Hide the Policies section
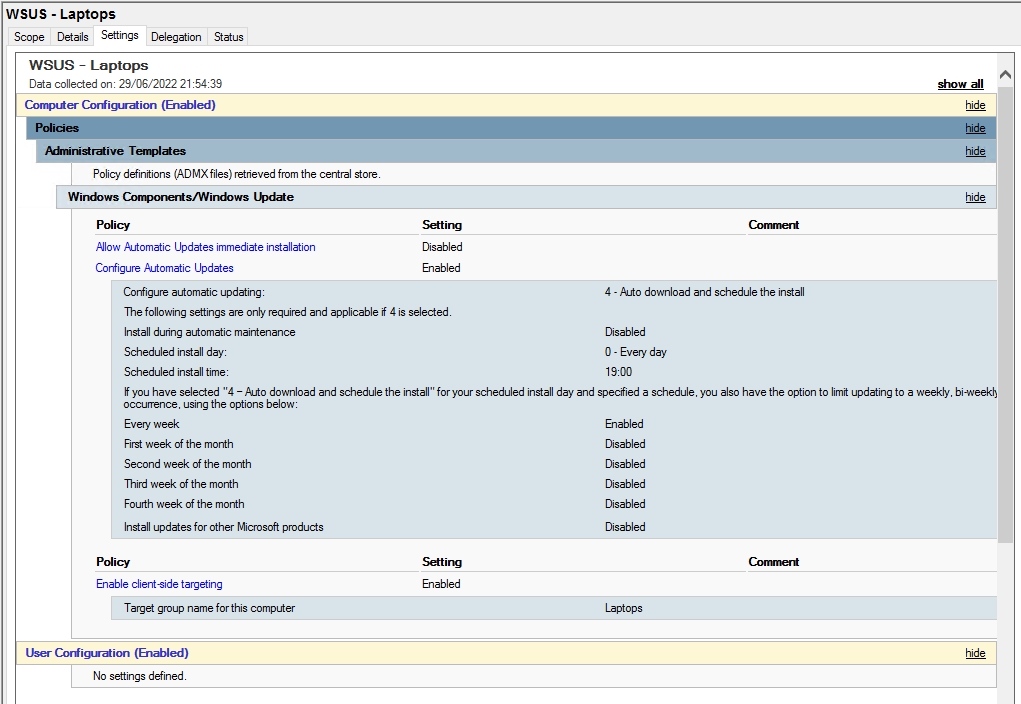This screenshot has height=704, width=1021. pyautogui.click(x=974, y=128)
